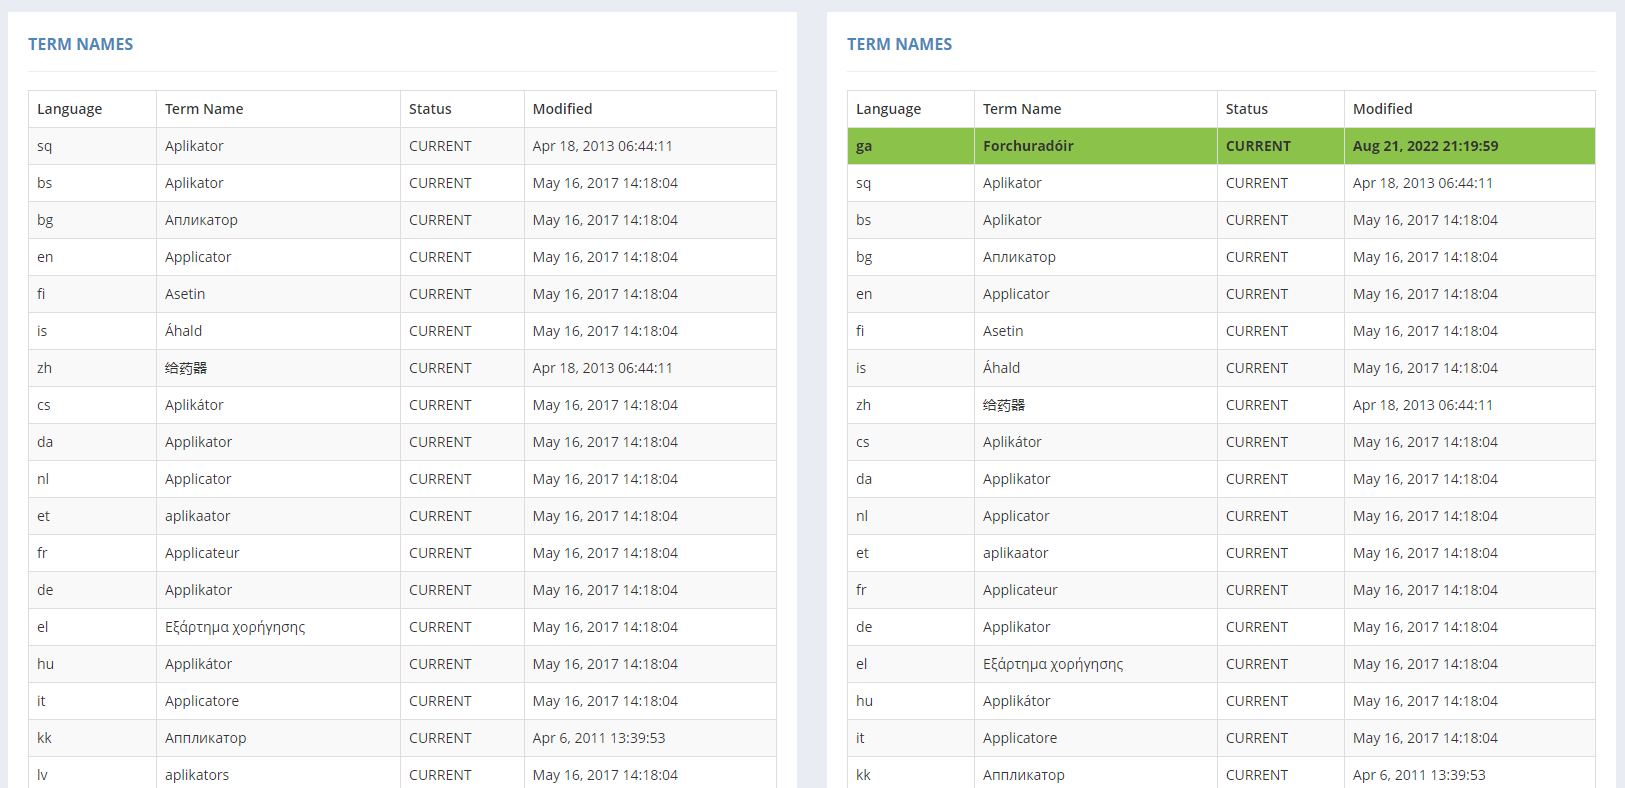Sort by Term Name header in left table

[204, 109]
